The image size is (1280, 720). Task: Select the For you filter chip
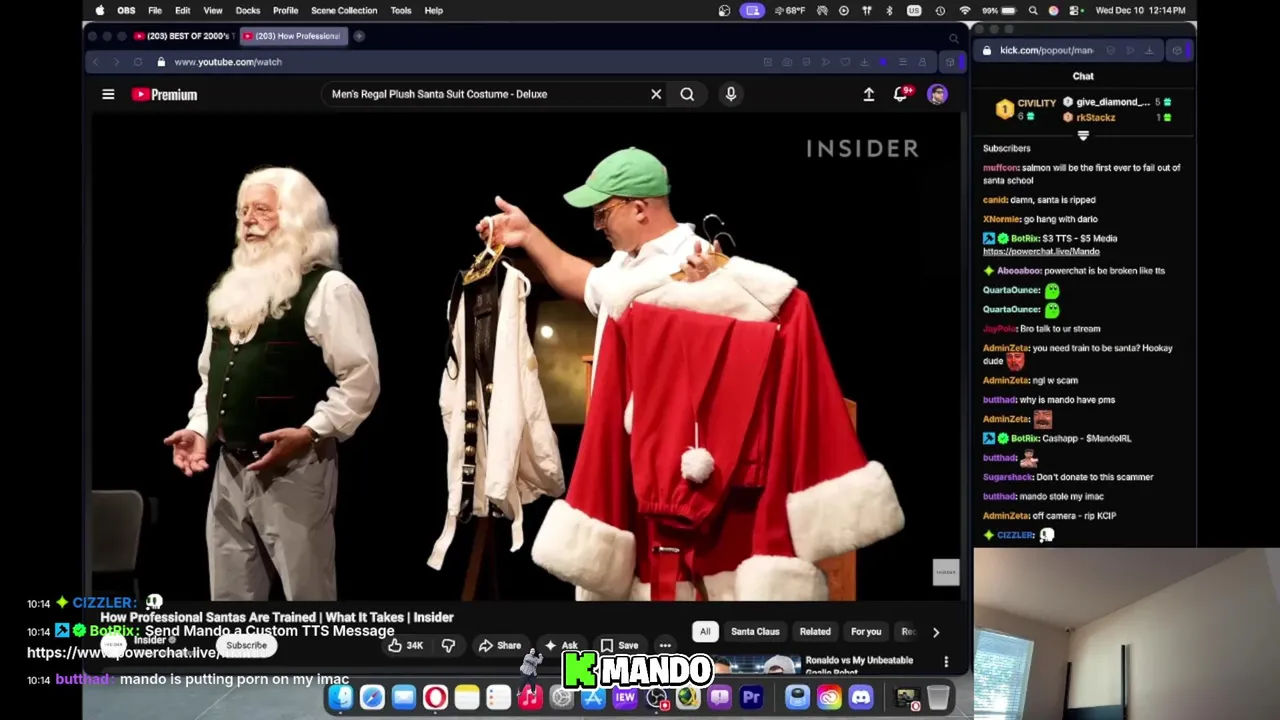click(x=866, y=632)
